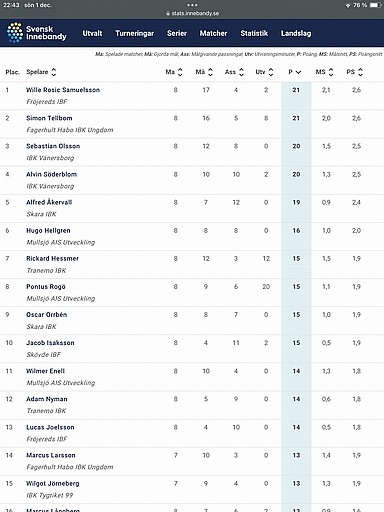Image resolution: width=384 pixels, height=512 pixels.
Task: Open player Simon Tellbom's profile
Action: point(49,118)
